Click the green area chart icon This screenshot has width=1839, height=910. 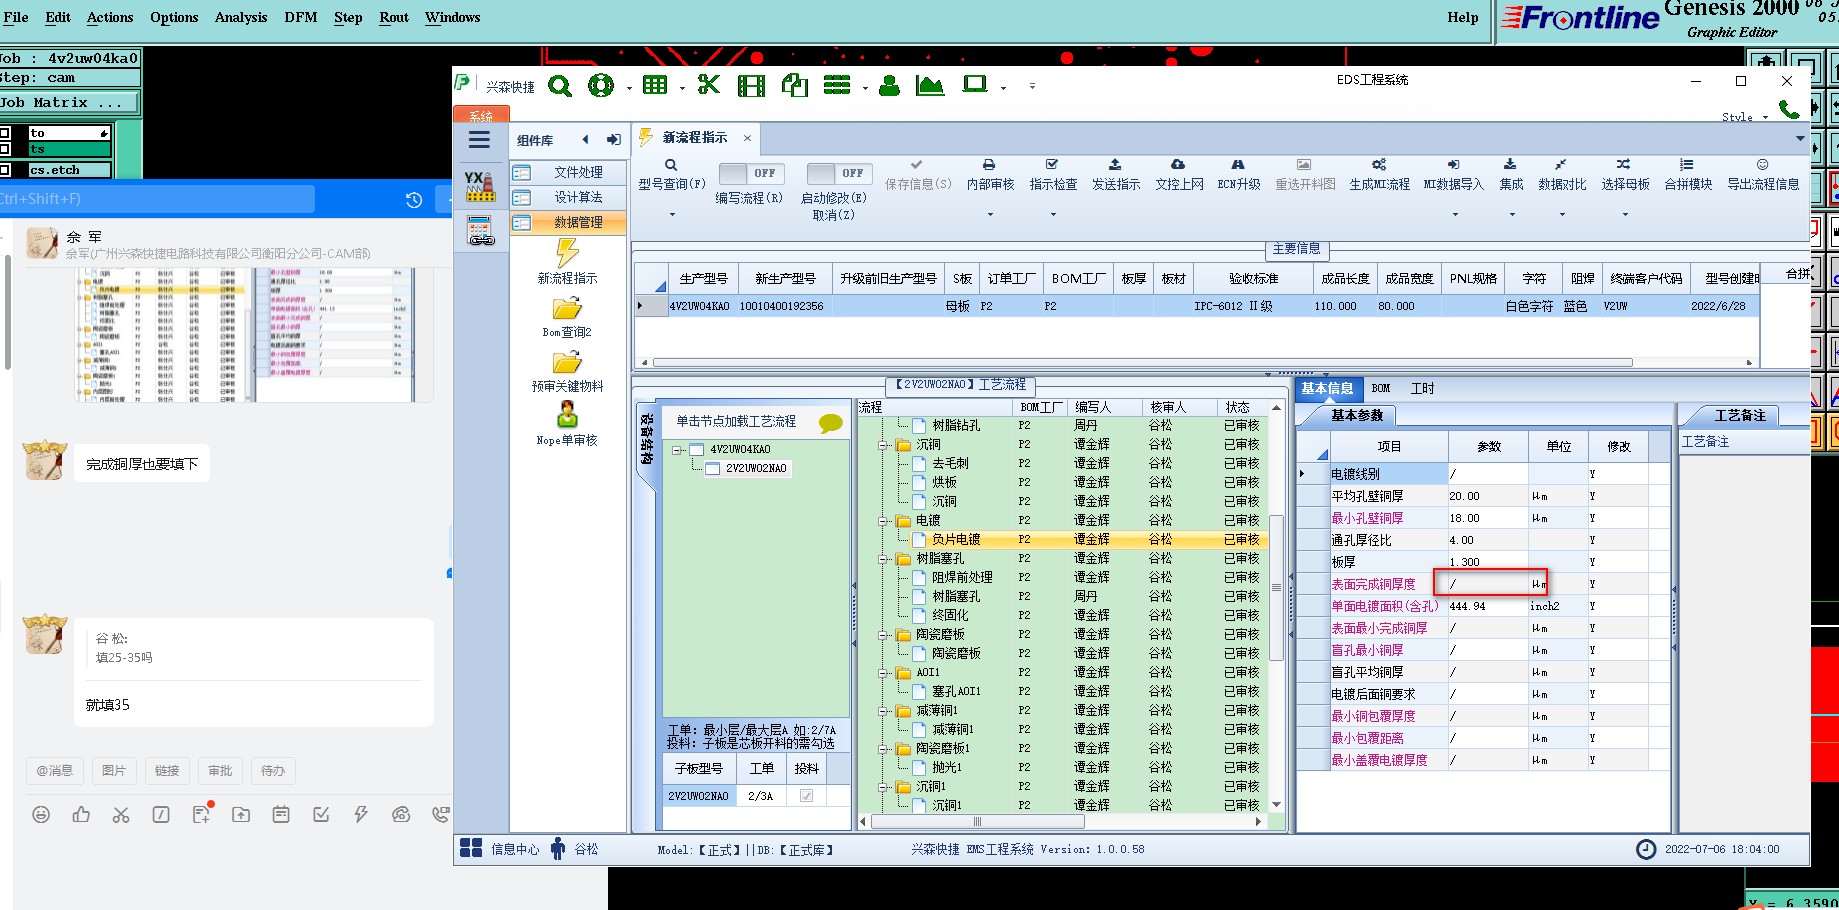[x=930, y=85]
